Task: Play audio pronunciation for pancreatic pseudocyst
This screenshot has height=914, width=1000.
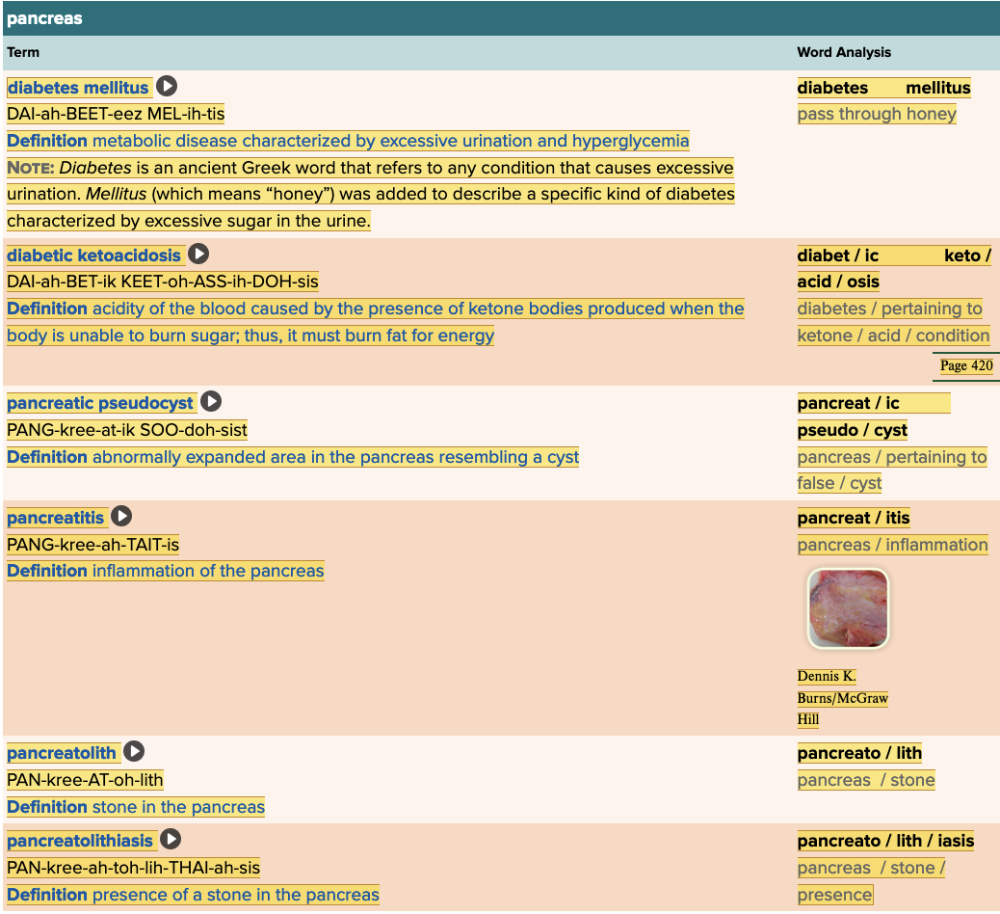Action: pyautogui.click(x=211, y=402)
